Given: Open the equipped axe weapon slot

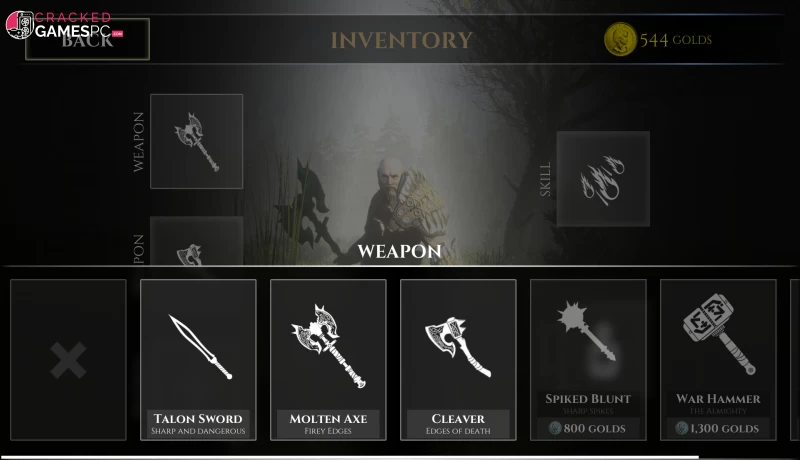Looking at the screenshot, I should pyautogui.click(x=196, y=141).
